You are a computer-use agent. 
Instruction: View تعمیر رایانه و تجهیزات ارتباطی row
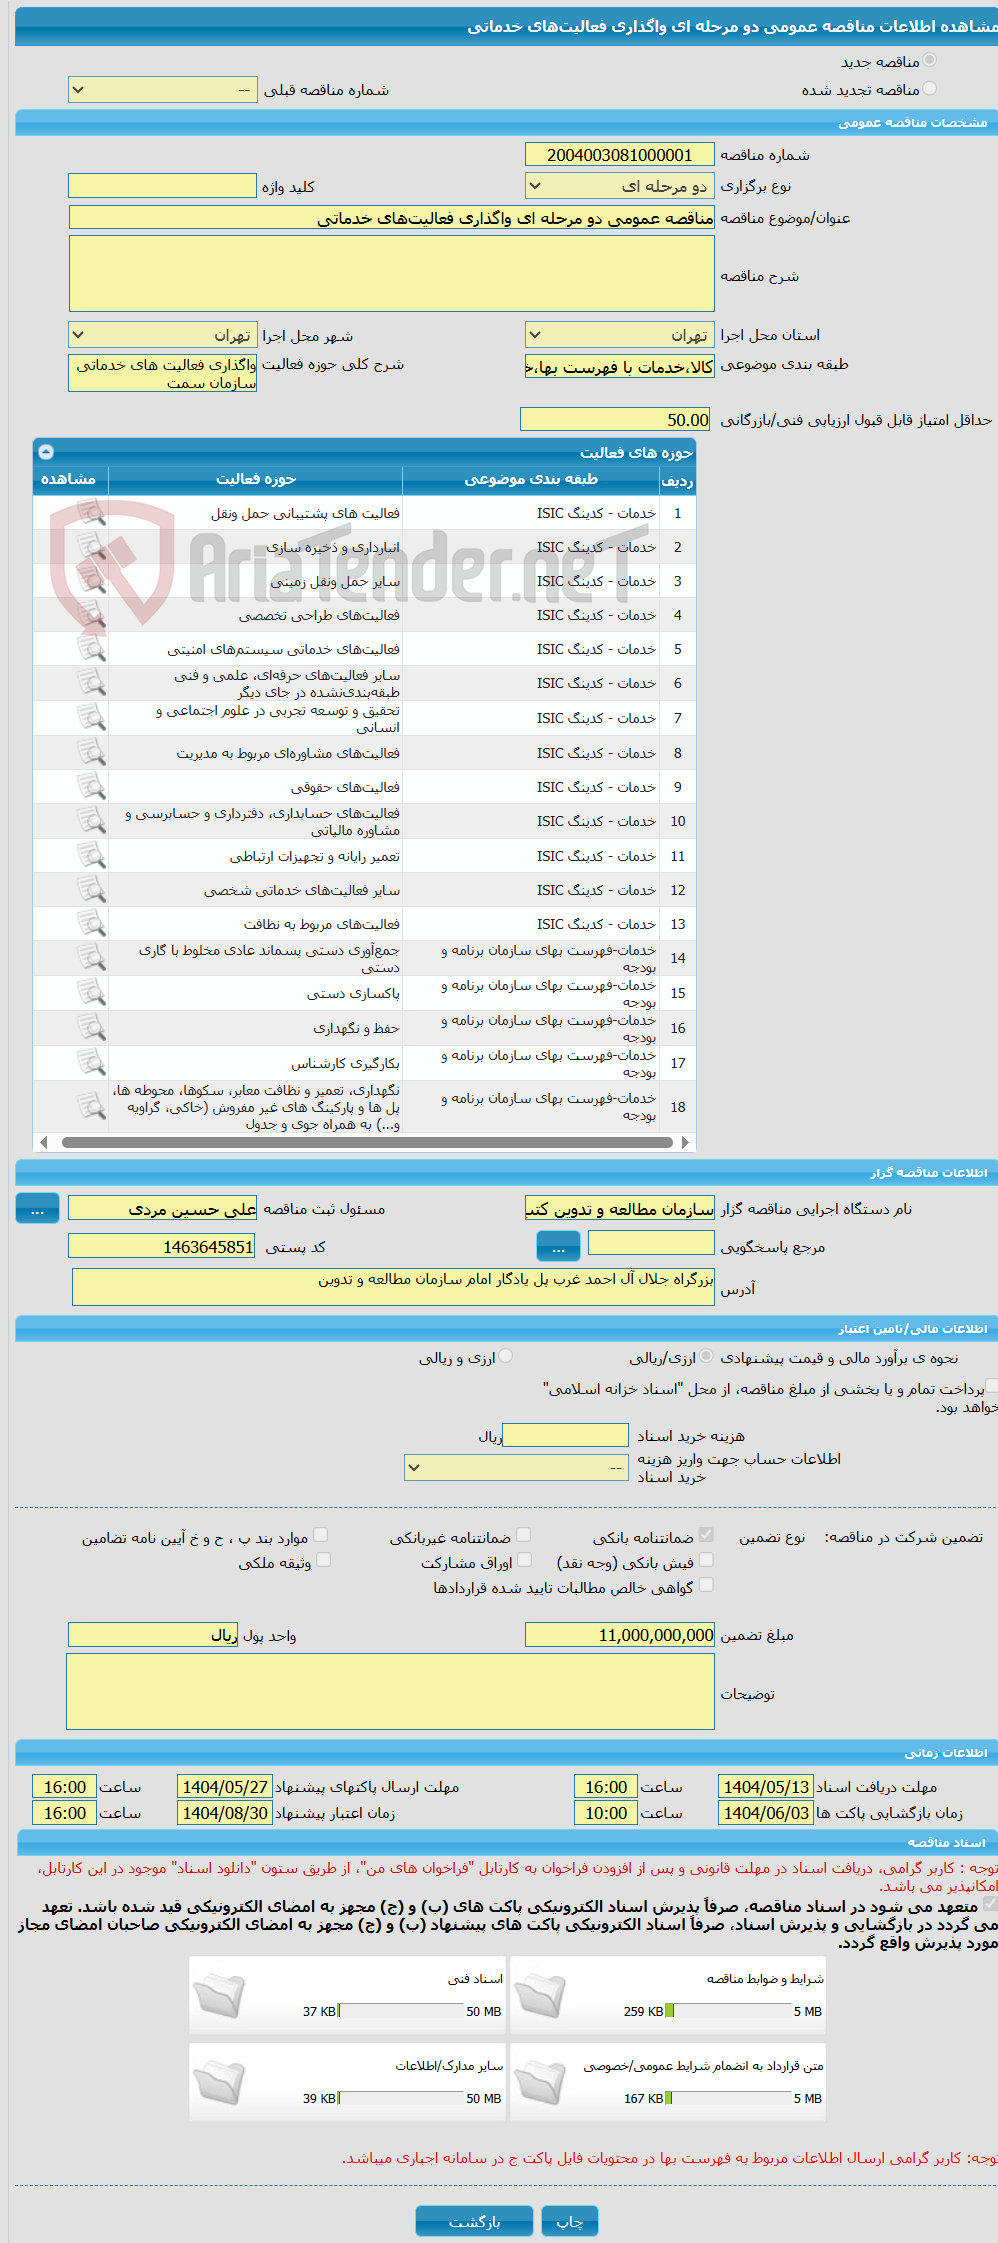91,856
